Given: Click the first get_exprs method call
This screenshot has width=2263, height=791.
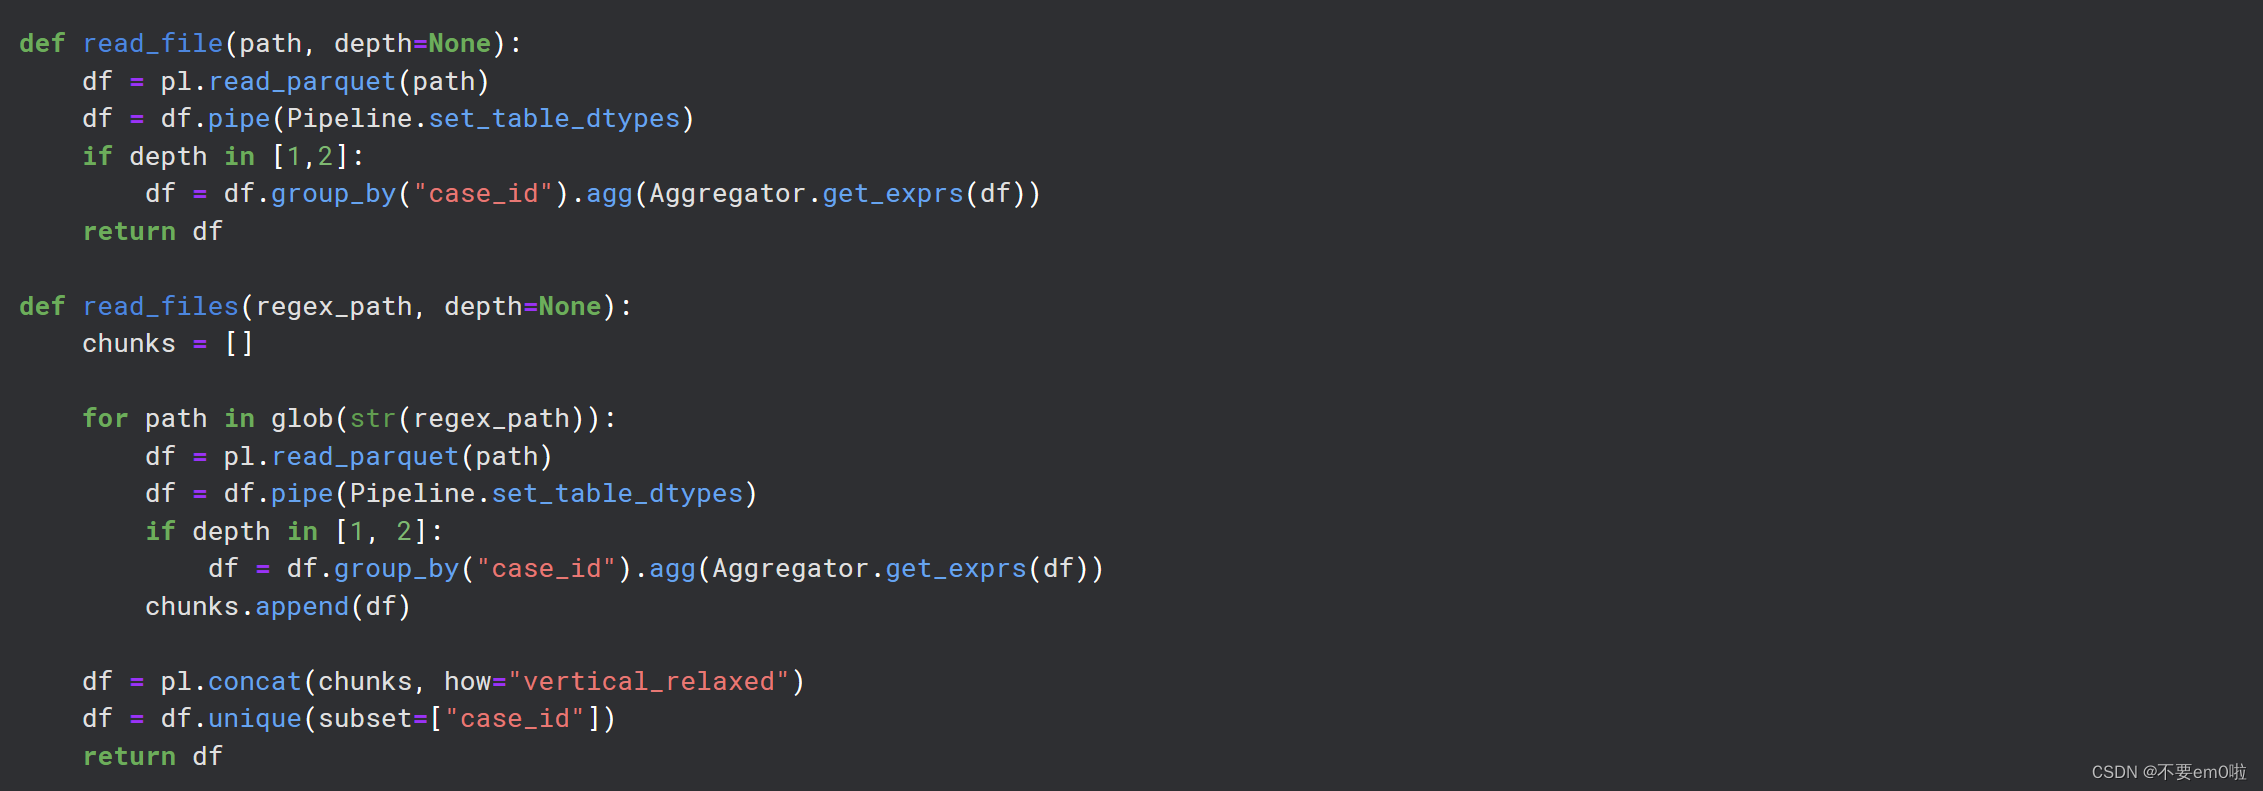Looking at the screenshot, I should coord(893,194).
